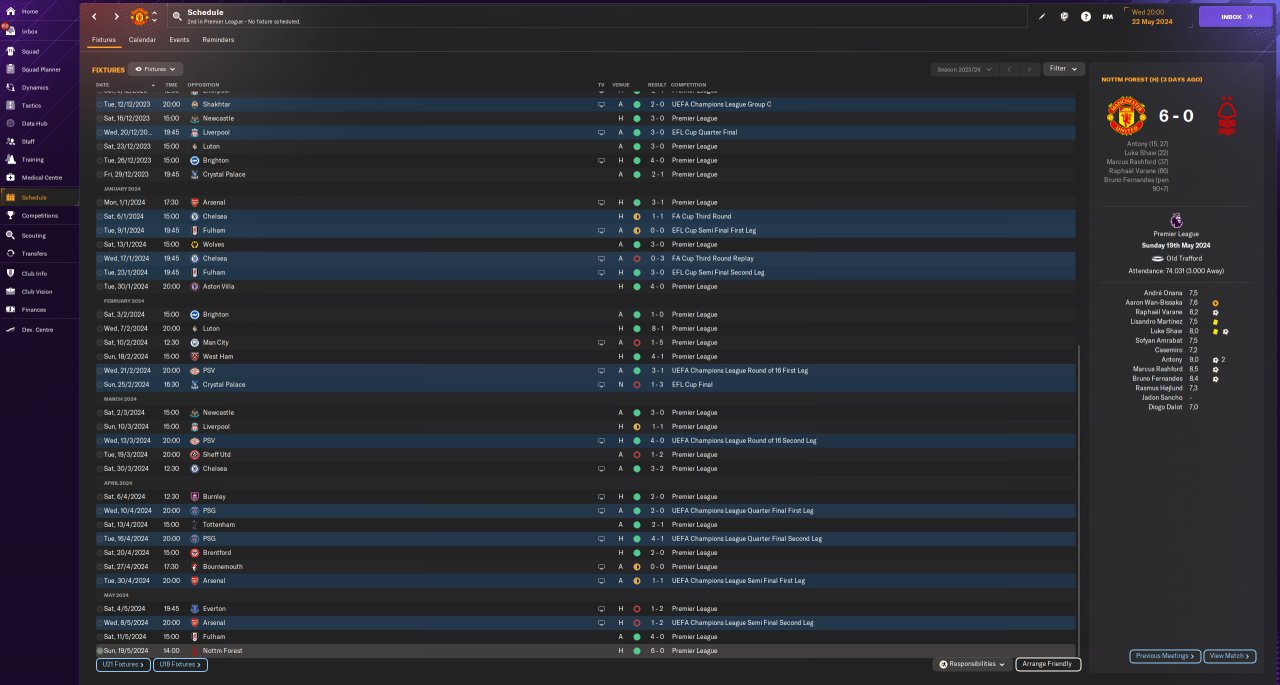Click the search magnifier icon

tap(177, 16)
